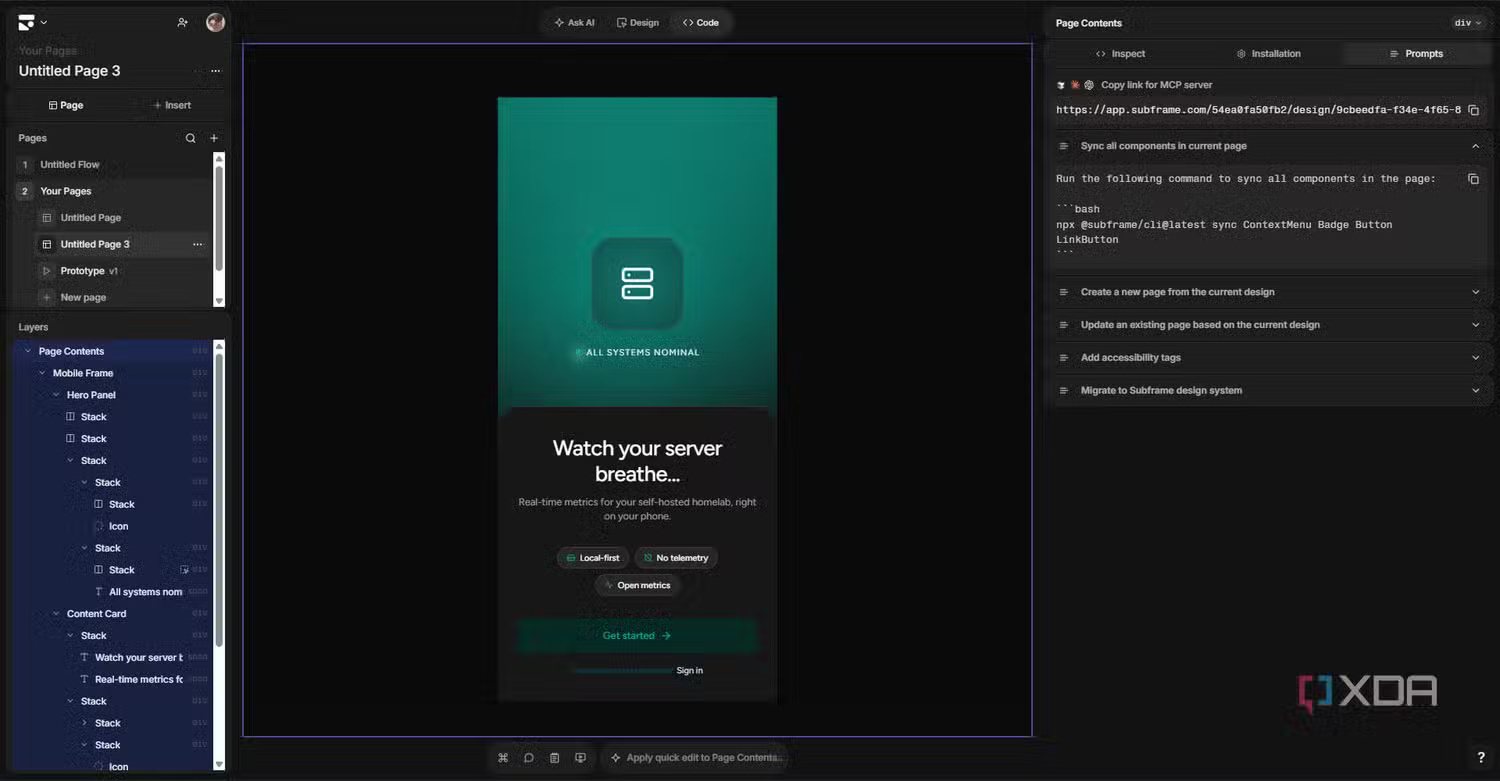
Task: Click the server icon in hero panel
Action: coord(637,283)
